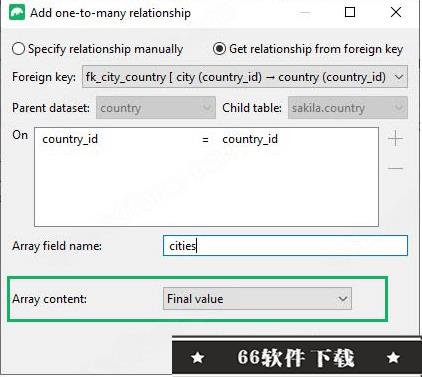Click the right country_id field in On list

[x=250, y=139]
